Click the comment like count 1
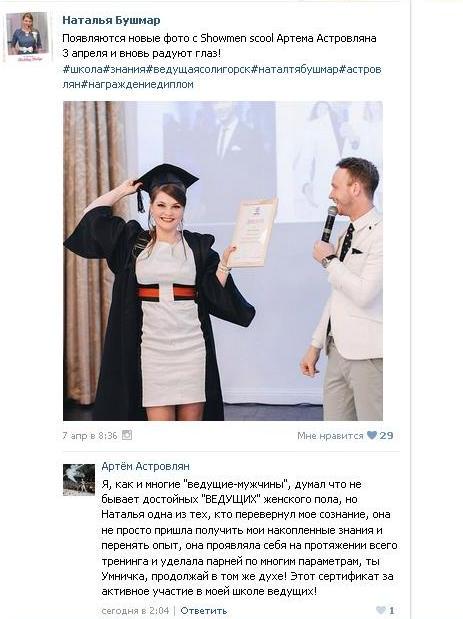Image resolution: width=463 pixels, height=619 pixels. (x=392, y=610)
